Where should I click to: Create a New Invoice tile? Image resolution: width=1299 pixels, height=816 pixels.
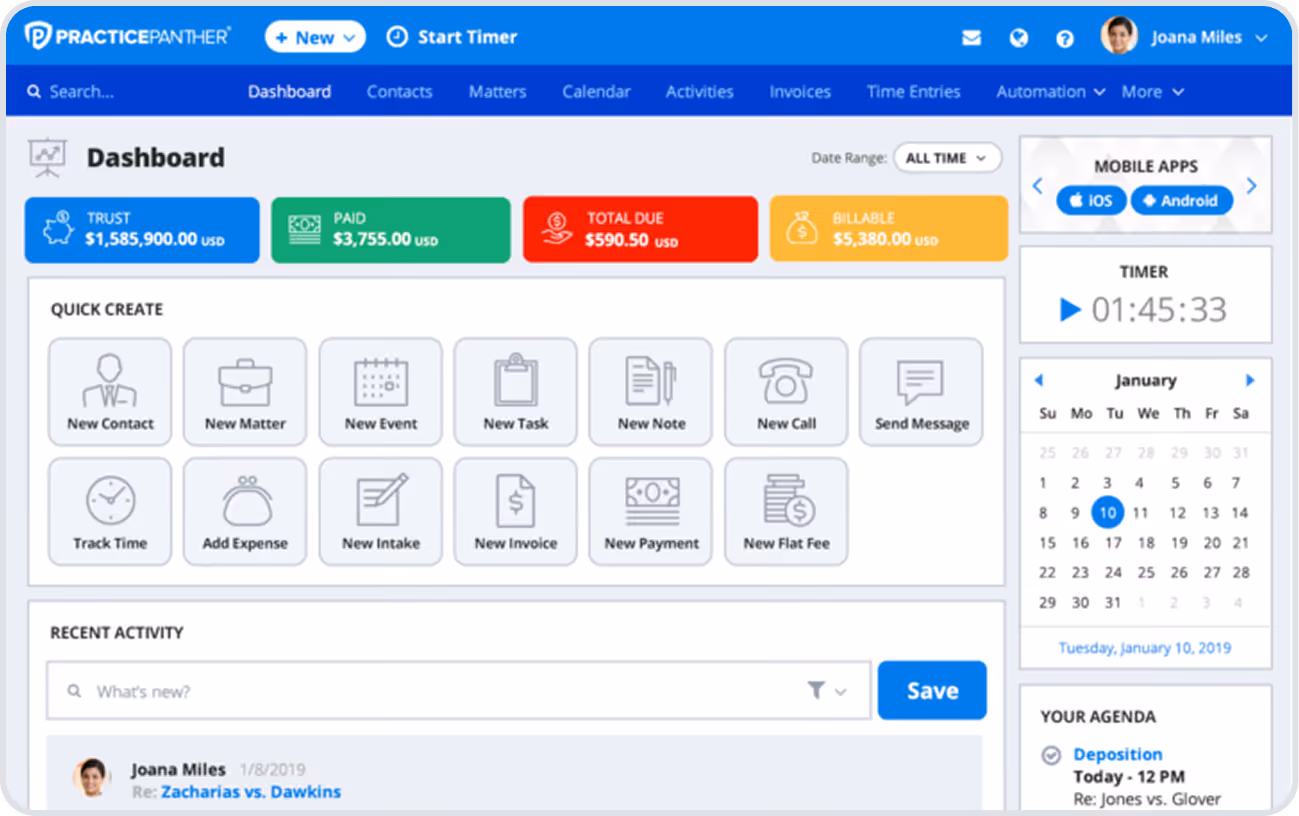pyautogui.click(x=515, y=512)
